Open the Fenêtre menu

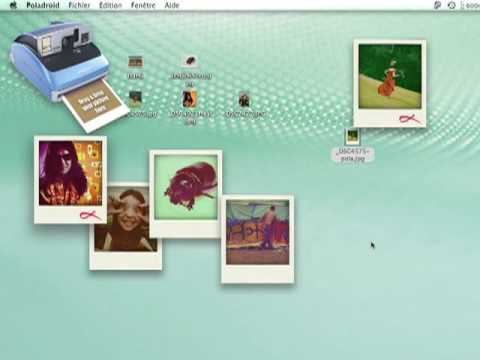click(143, 5)
